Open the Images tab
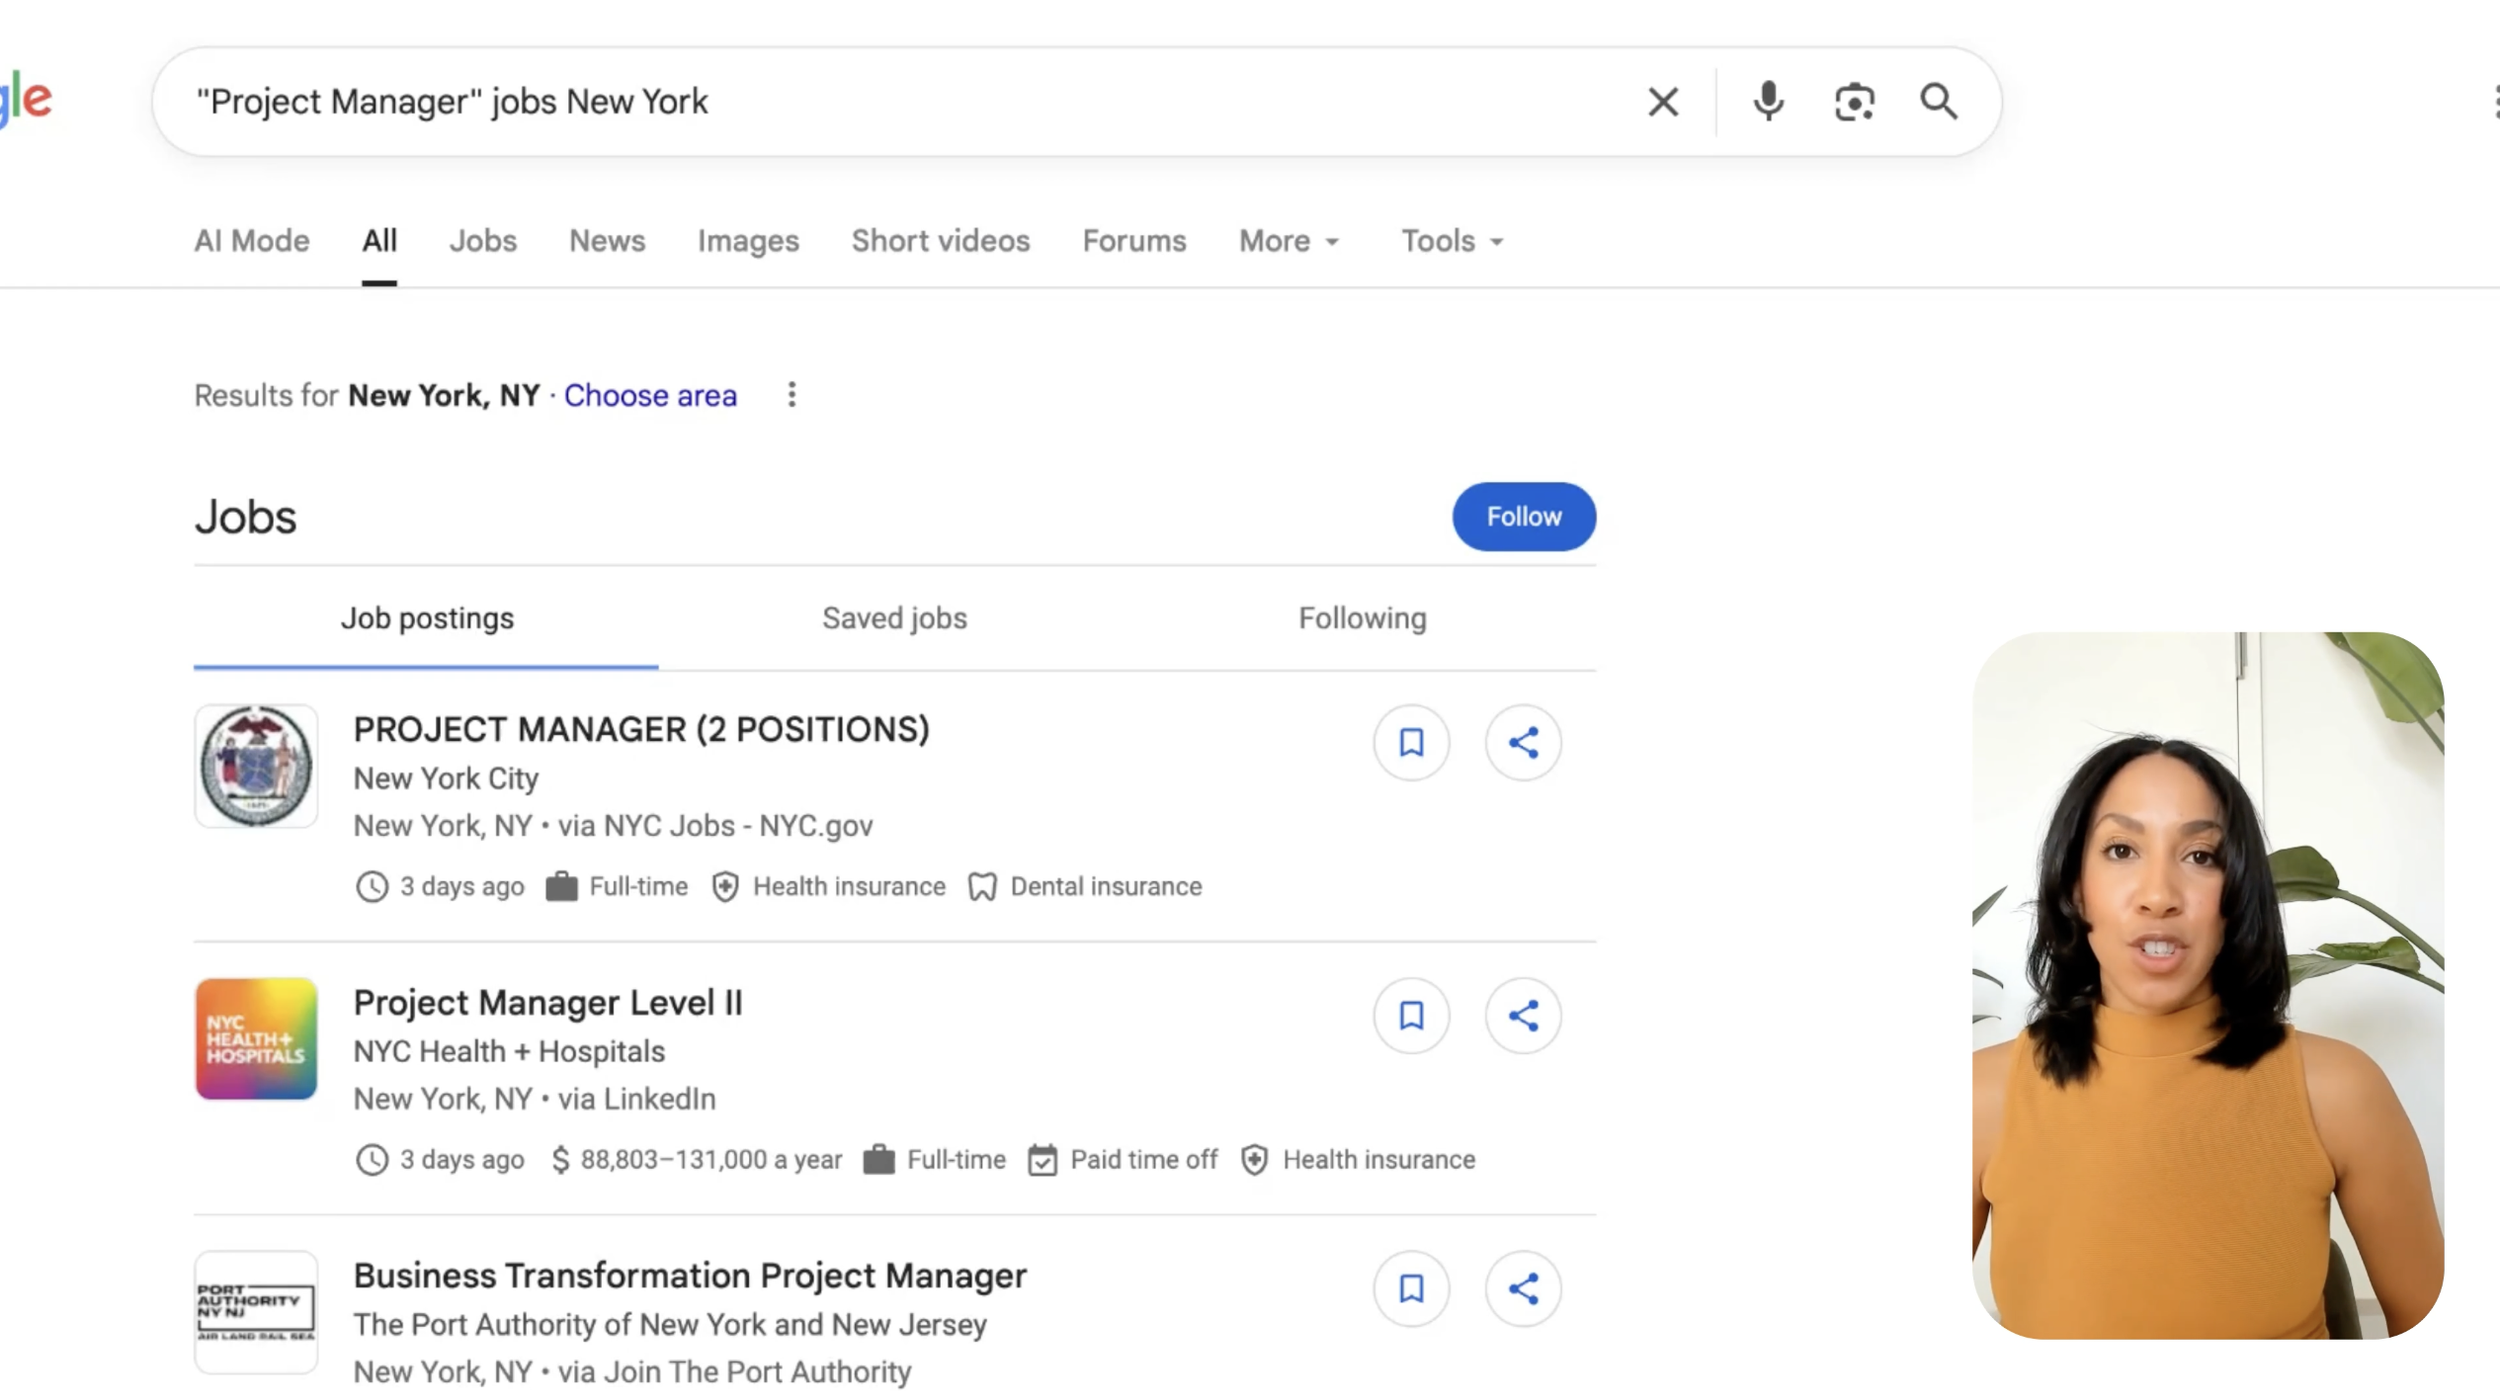 748,241
